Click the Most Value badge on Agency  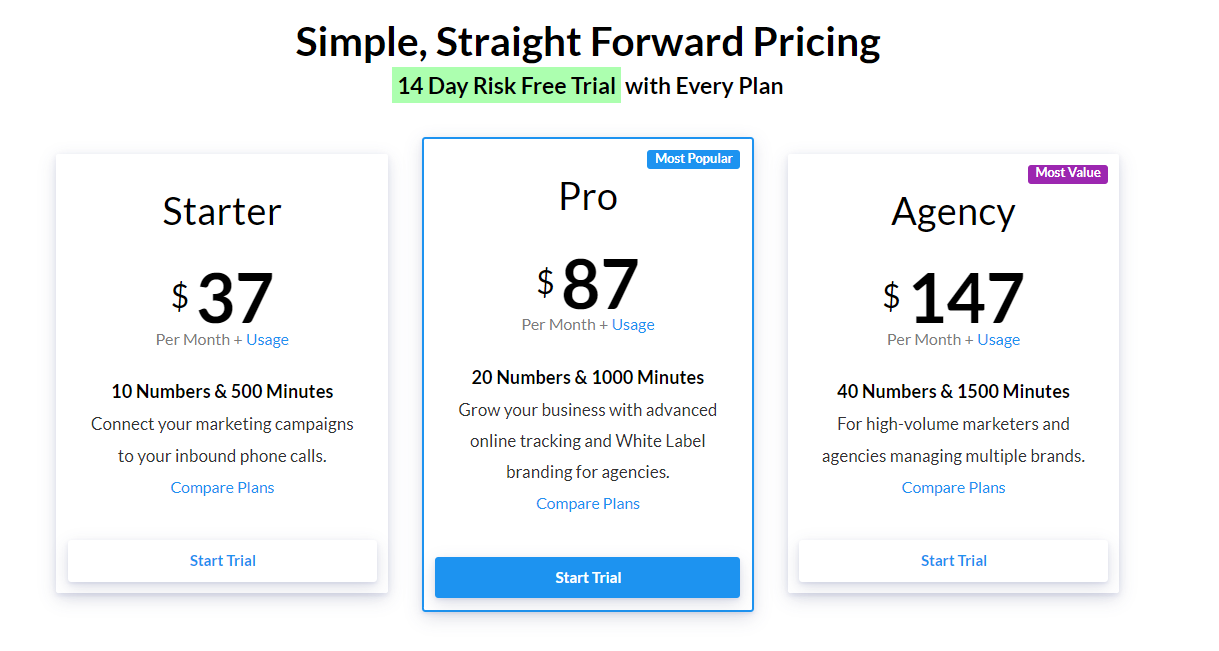point(1067,173)
